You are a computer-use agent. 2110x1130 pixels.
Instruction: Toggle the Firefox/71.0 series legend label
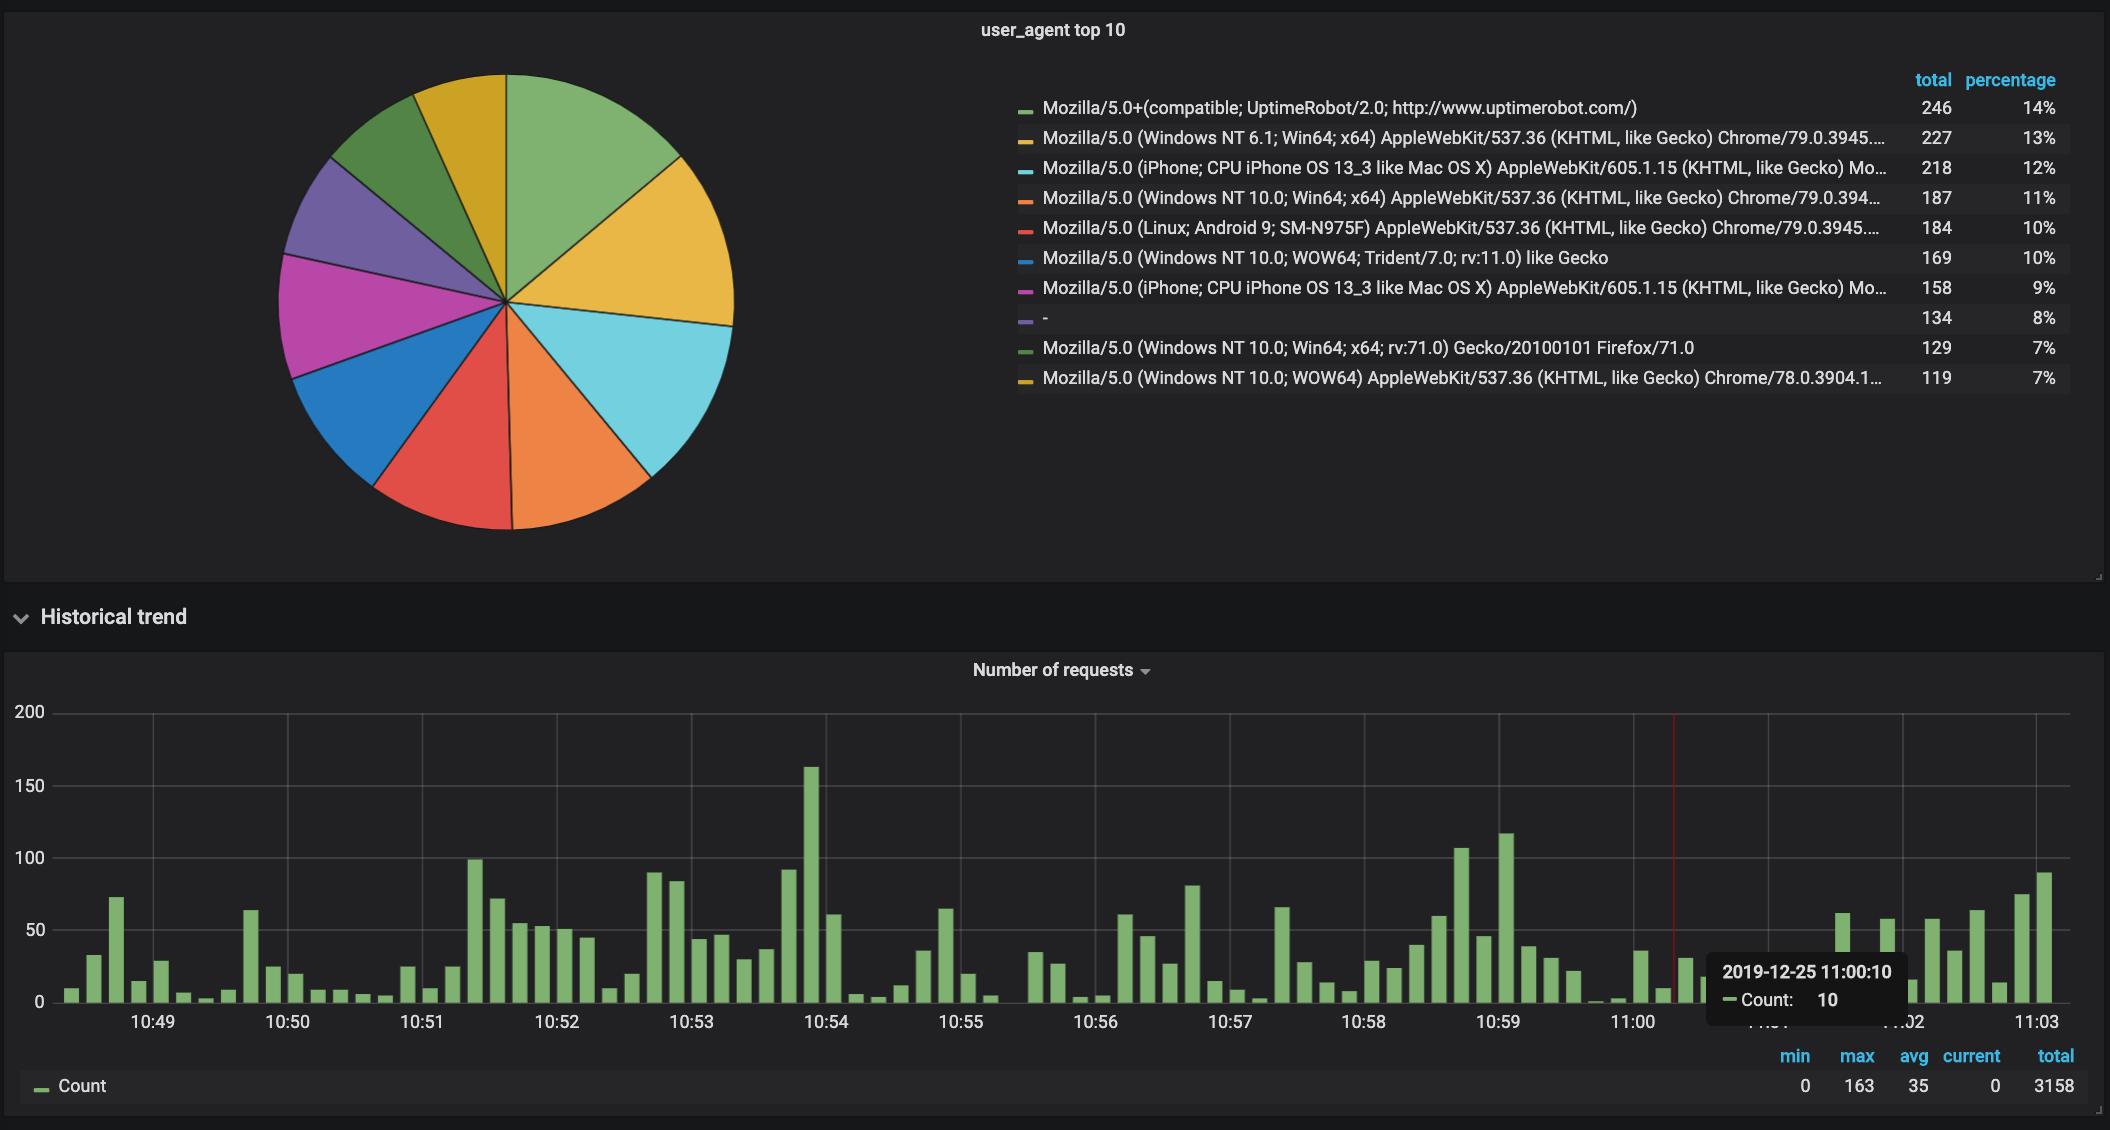(x=1367, y=348)
